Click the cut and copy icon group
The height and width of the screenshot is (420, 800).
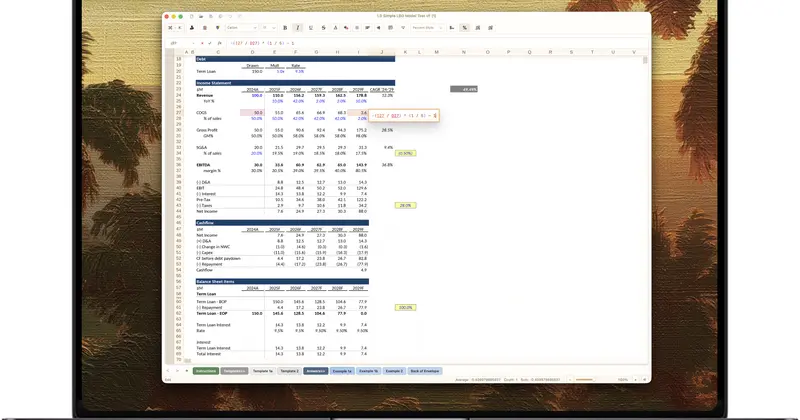pos(175,28)
